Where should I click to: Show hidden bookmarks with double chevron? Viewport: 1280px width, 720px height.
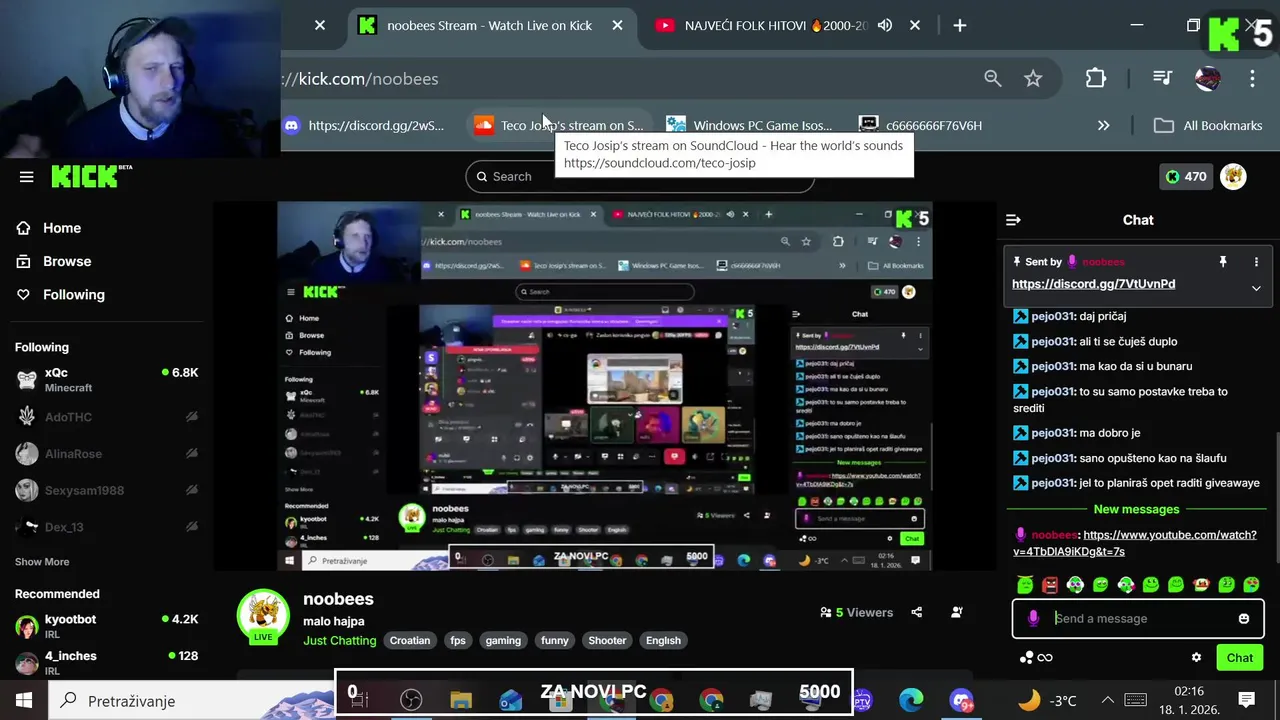coord(1103,126)
